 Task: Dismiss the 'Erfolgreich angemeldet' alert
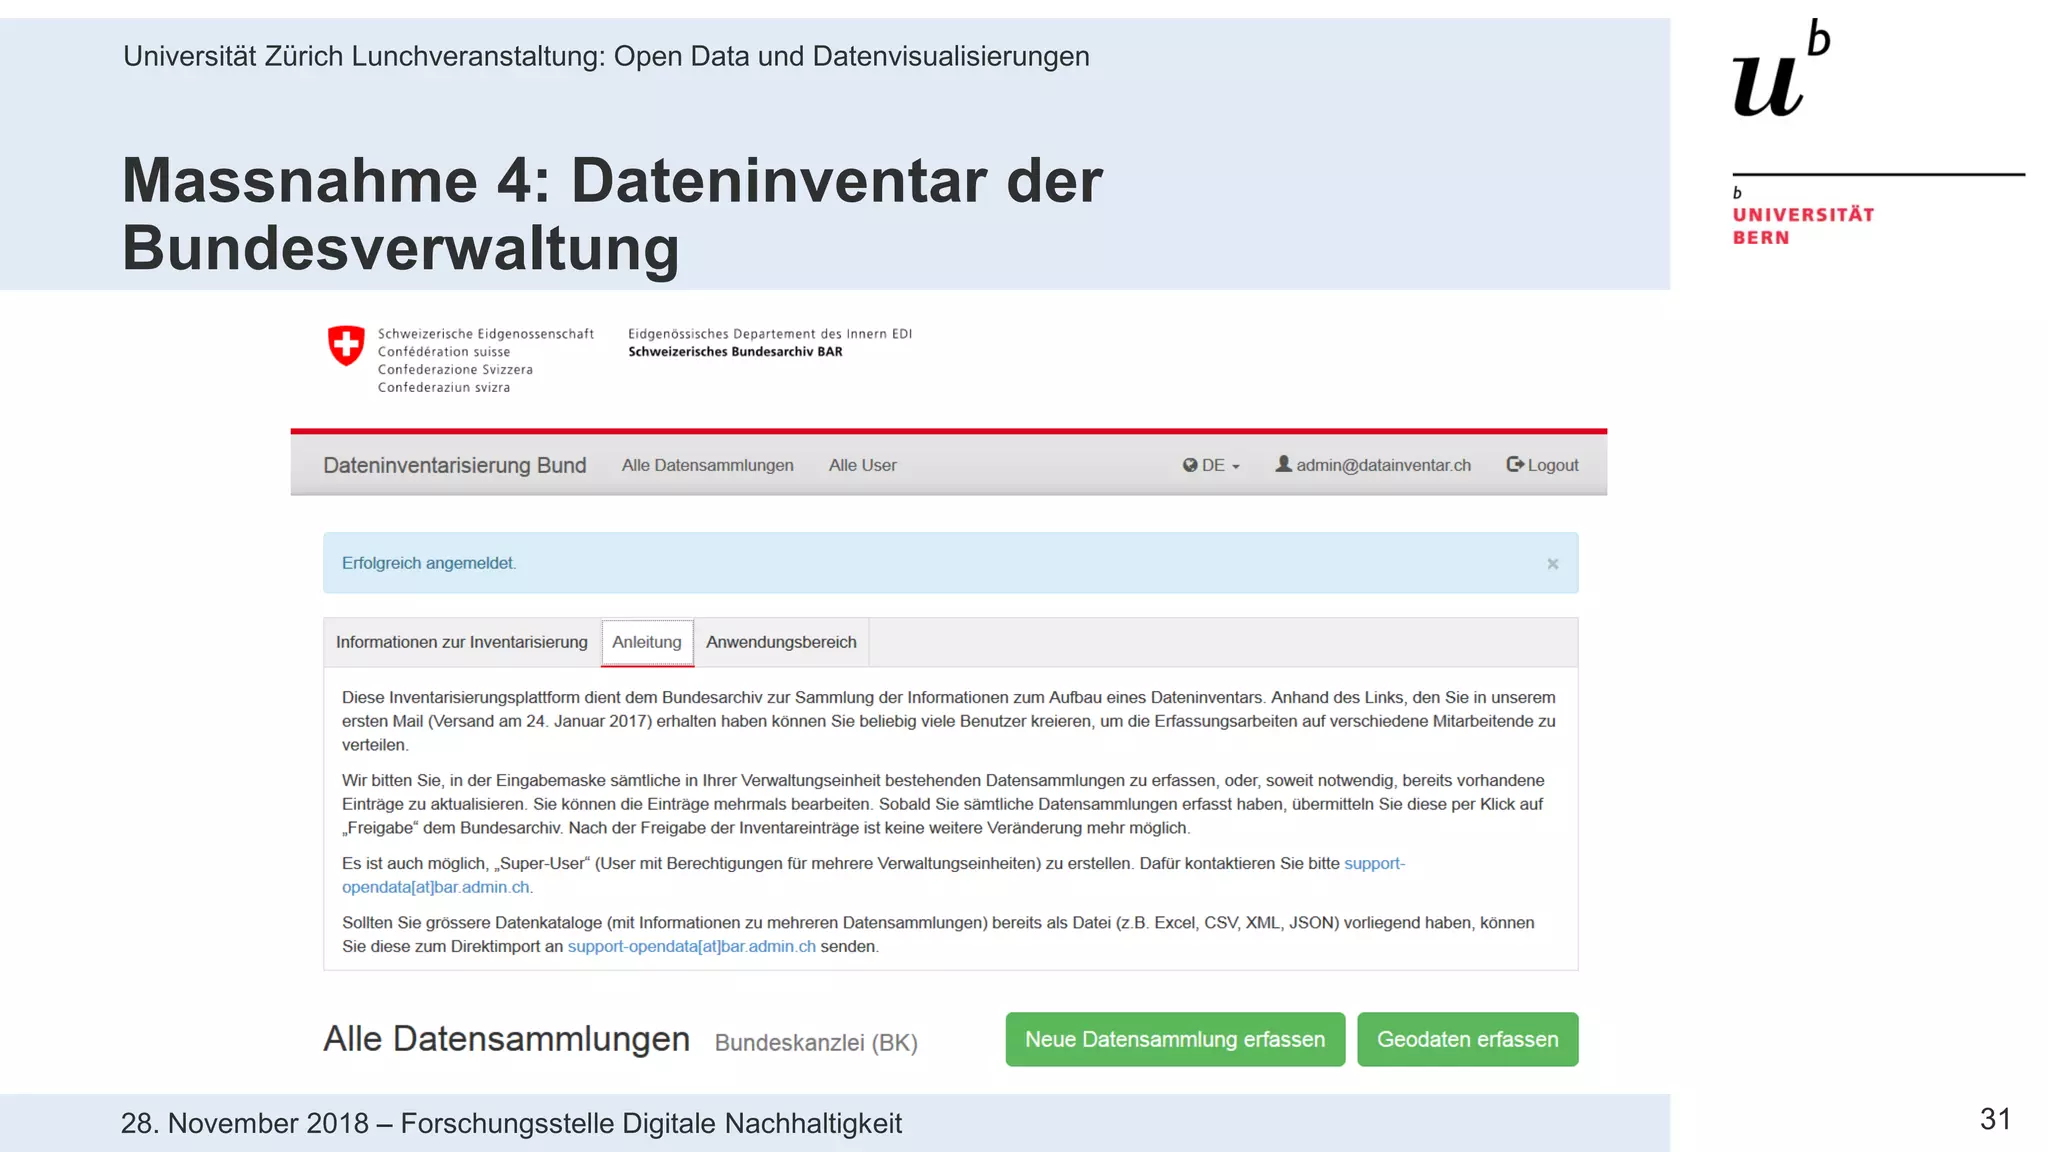click(x=1552, y=564)
